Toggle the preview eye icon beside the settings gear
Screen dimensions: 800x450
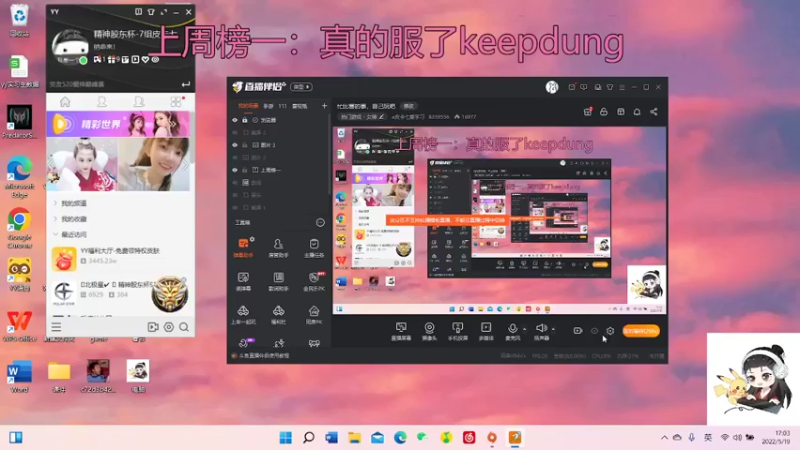click(594, 331)
